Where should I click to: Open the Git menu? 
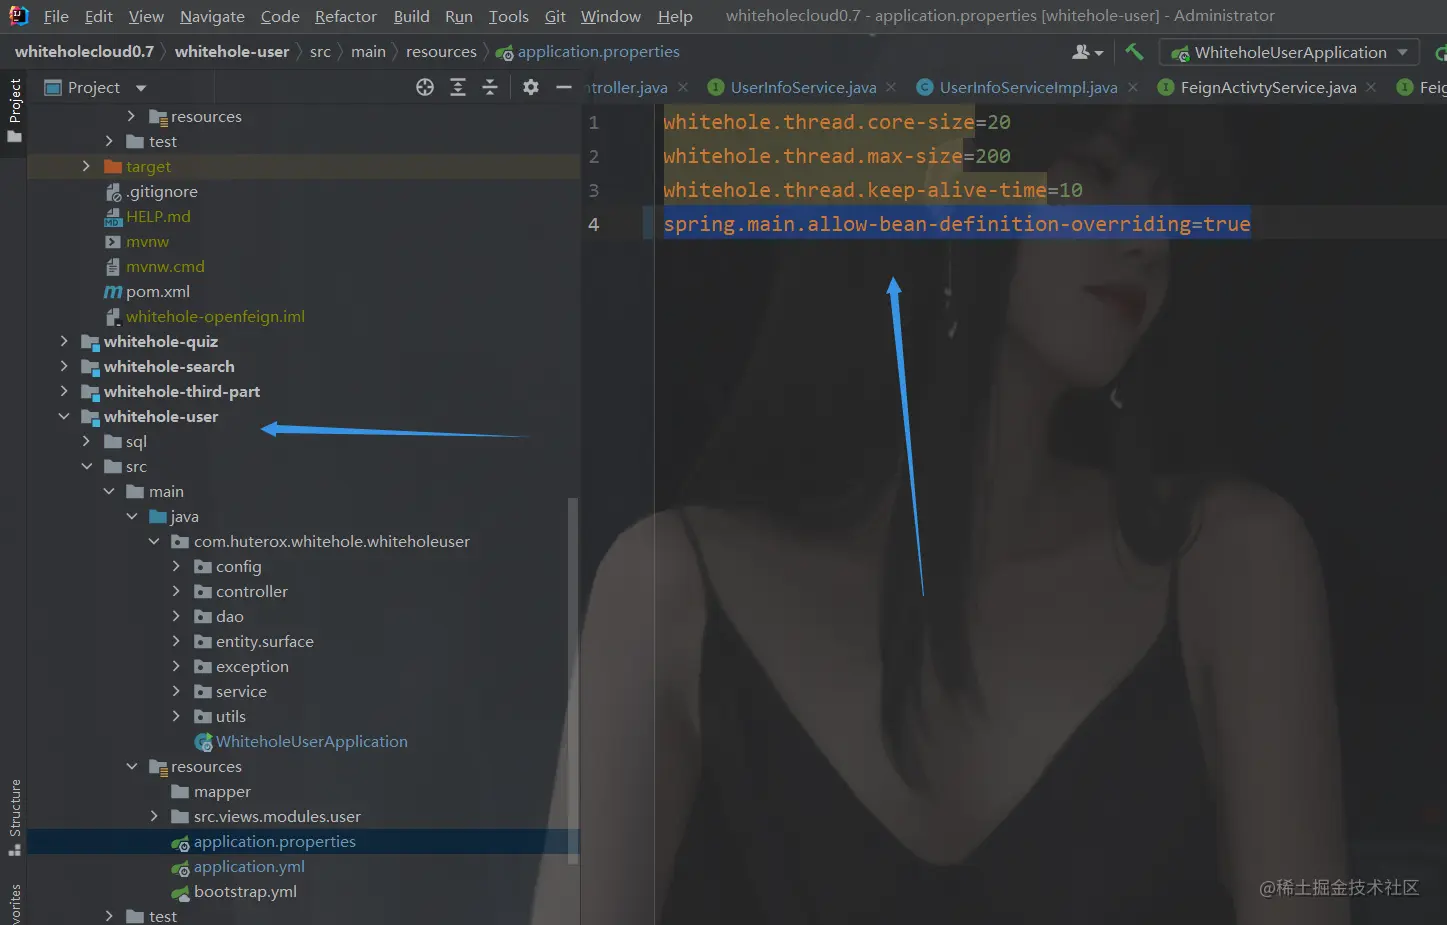pos(555,16)
